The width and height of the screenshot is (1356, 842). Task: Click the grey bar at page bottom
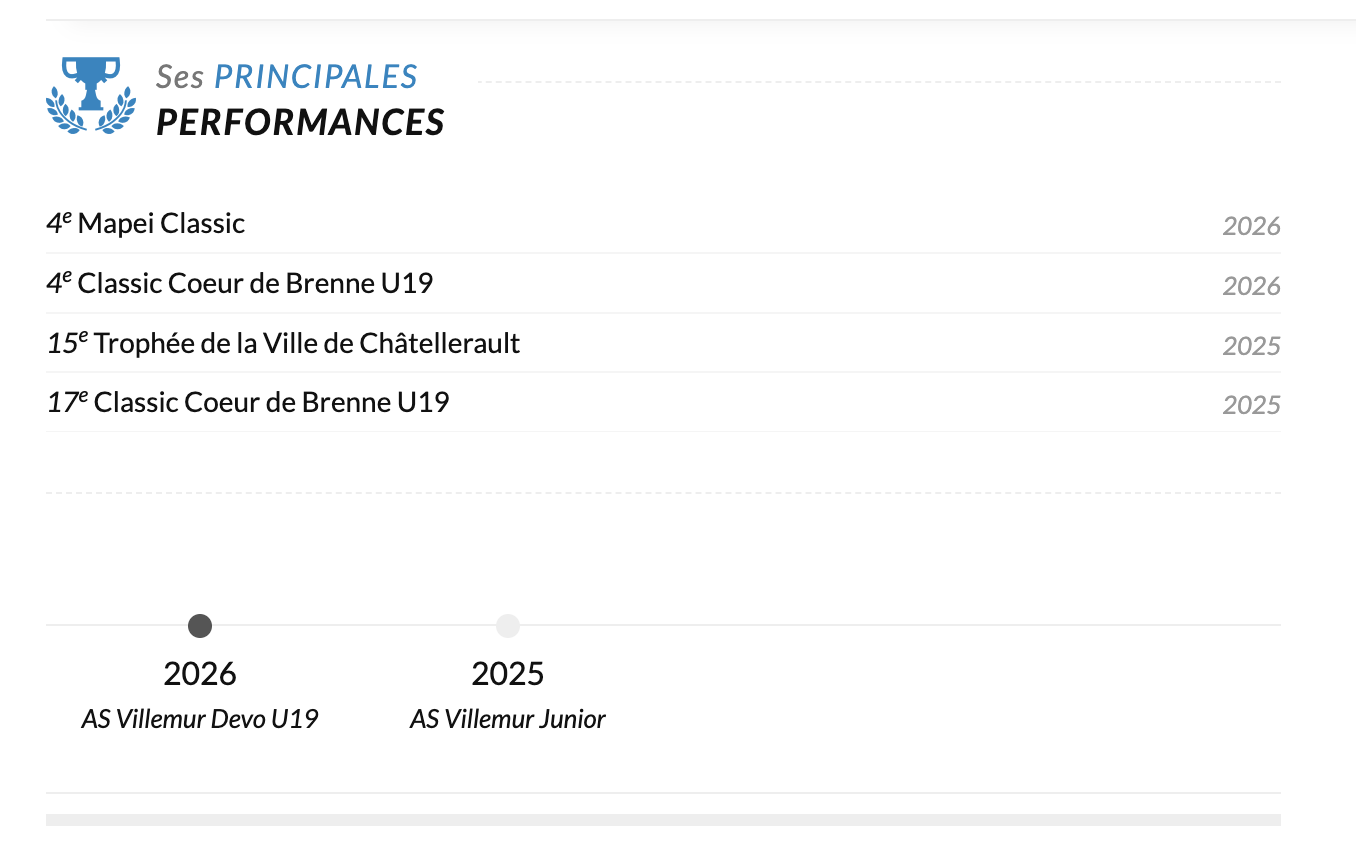tap(663, 820)
